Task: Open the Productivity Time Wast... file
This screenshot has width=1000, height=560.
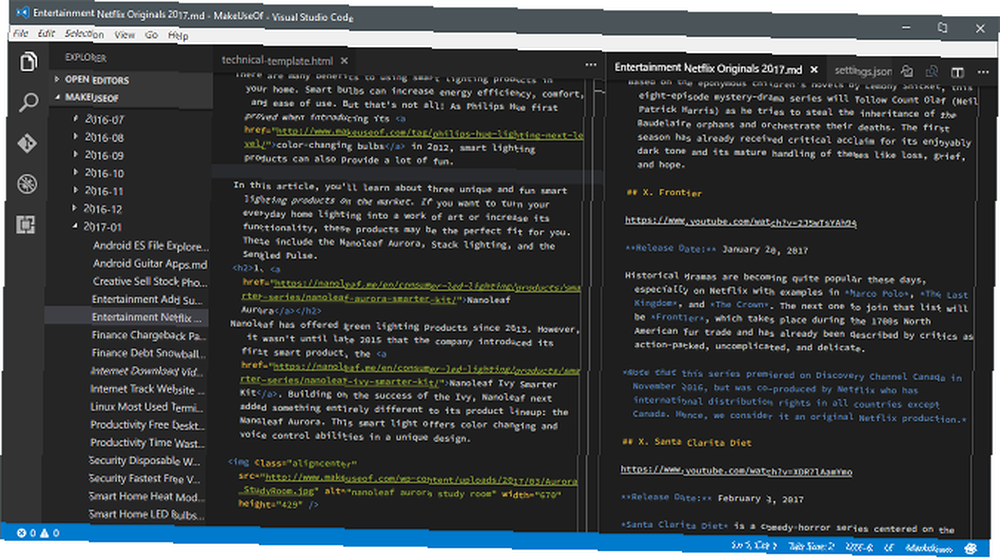Action: [147, 443]
